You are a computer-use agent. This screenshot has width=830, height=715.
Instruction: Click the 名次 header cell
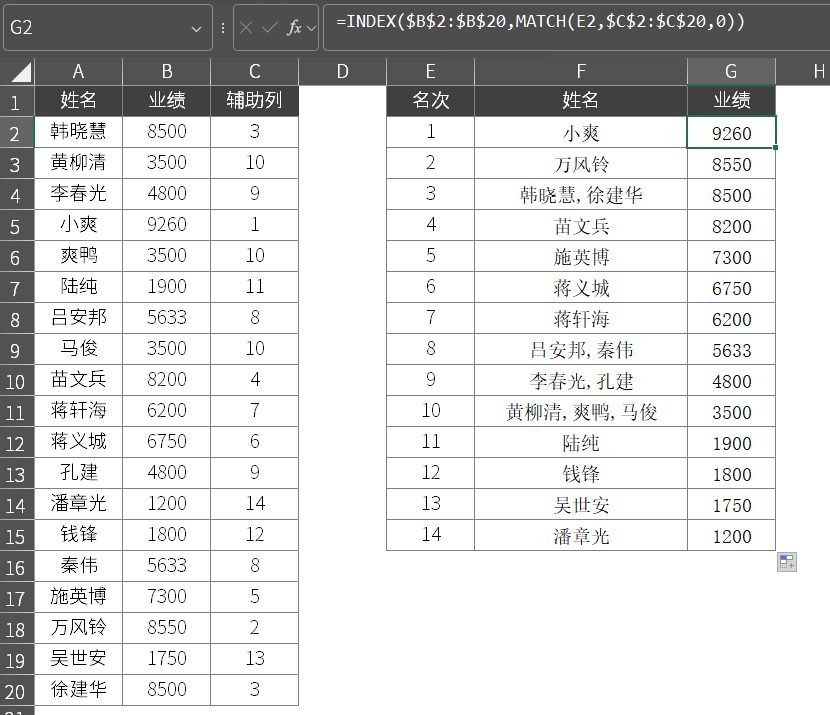click(x=430, y=101)
